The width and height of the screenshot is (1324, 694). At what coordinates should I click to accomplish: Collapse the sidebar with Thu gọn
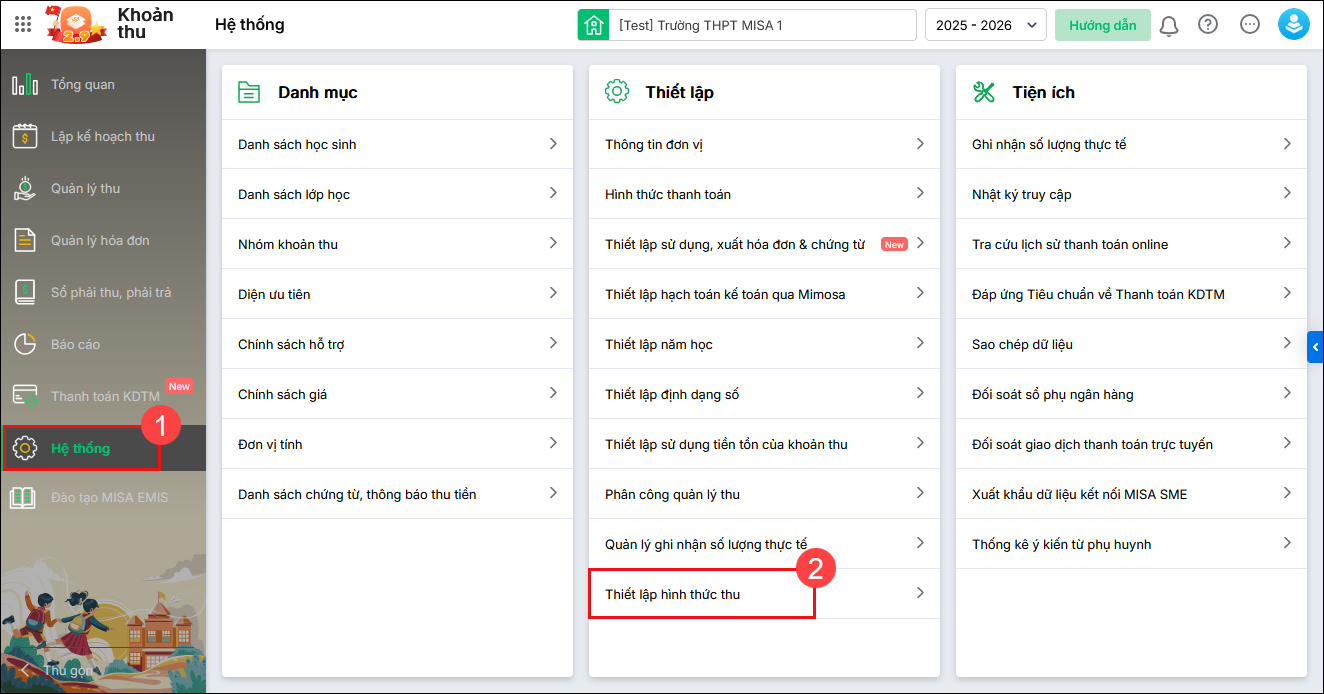tap(66, 670)
